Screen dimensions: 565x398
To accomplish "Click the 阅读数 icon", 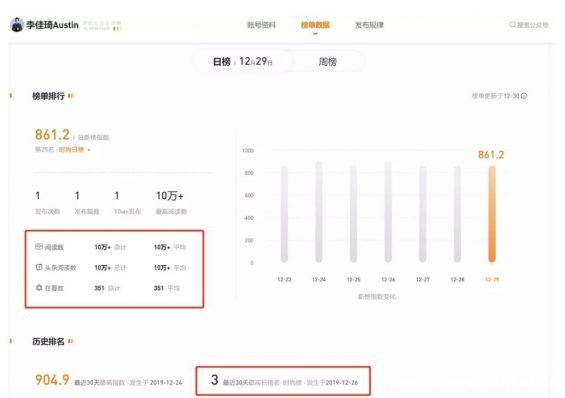I will pos(39,247).
